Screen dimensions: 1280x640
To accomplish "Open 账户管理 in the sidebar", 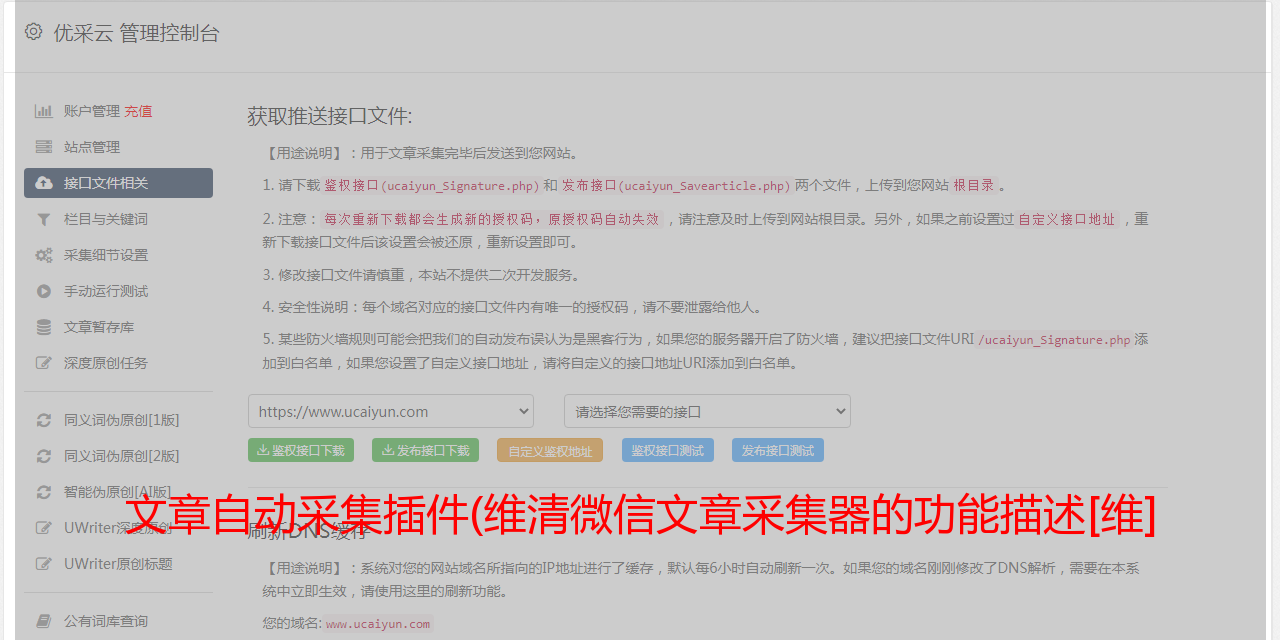I will pos(92,111).
